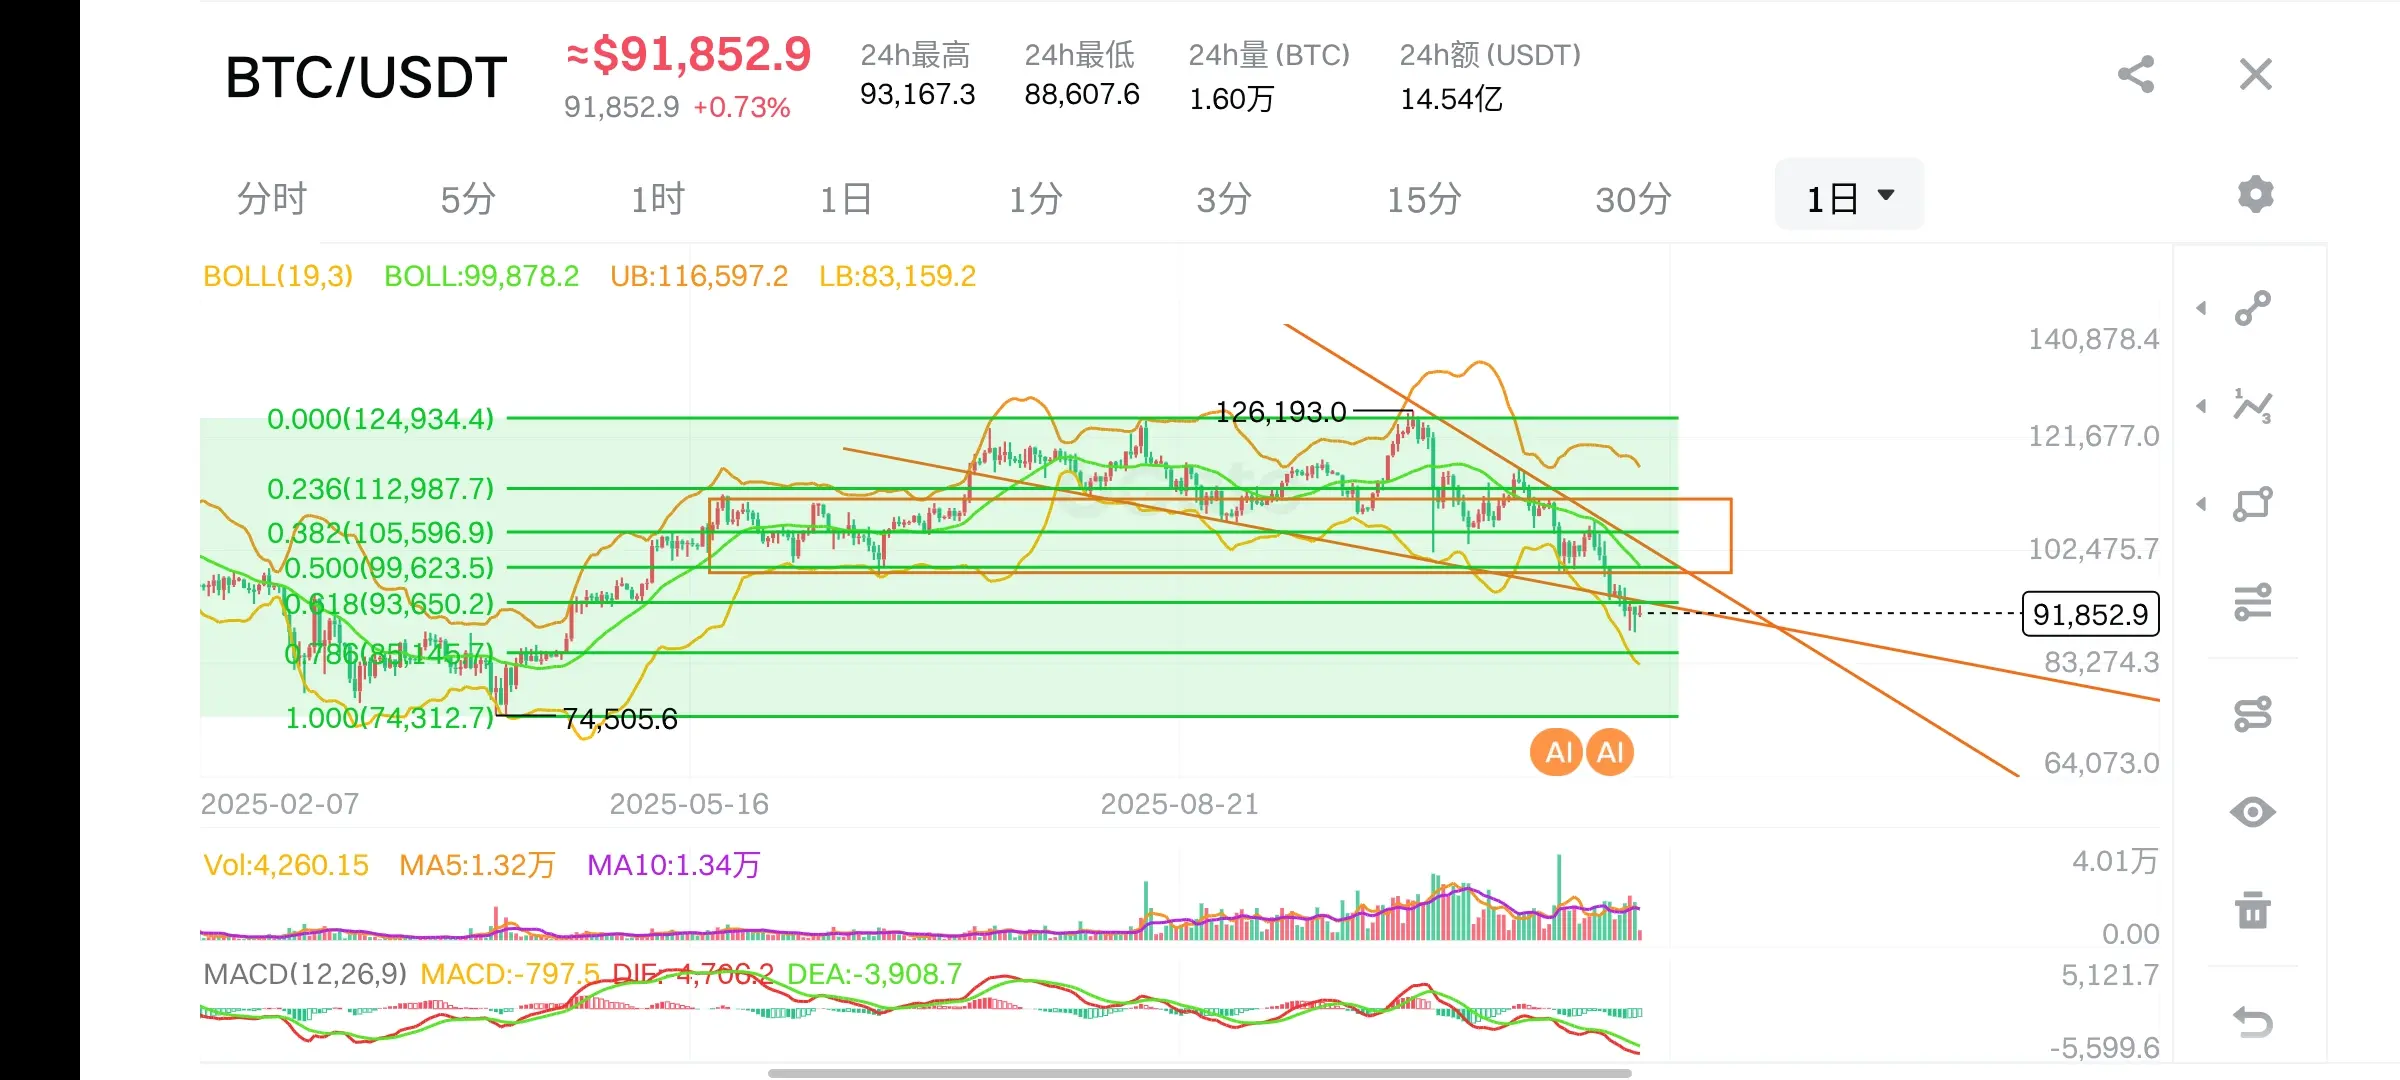Switch to the 分时 timeframe tab
The image size is (2400, 1080).
tap(271, 199)
